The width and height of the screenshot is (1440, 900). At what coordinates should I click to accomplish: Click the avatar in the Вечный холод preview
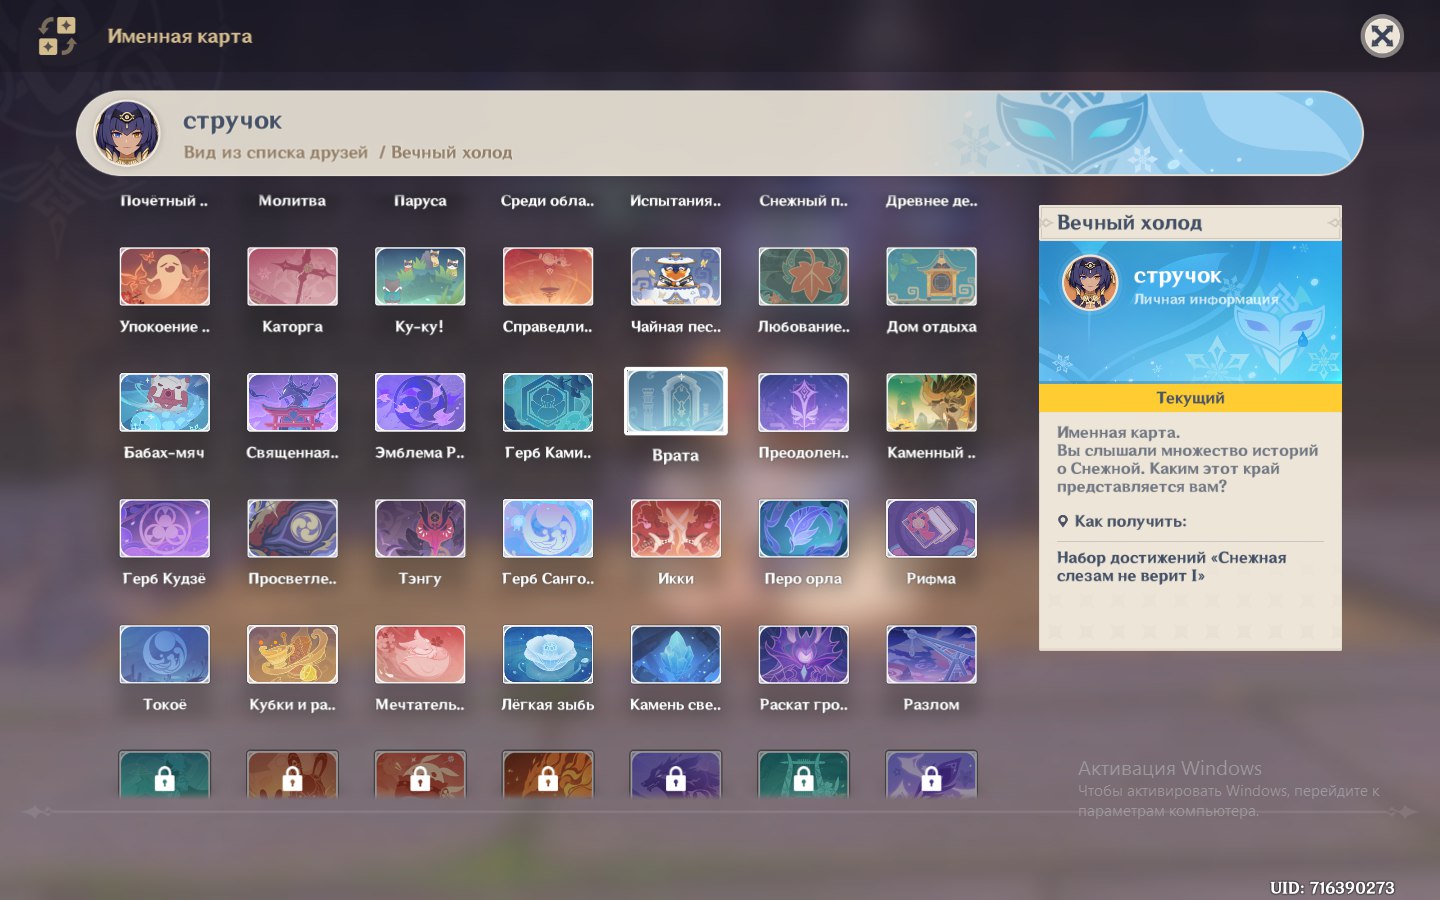[x=1089, y=282]
